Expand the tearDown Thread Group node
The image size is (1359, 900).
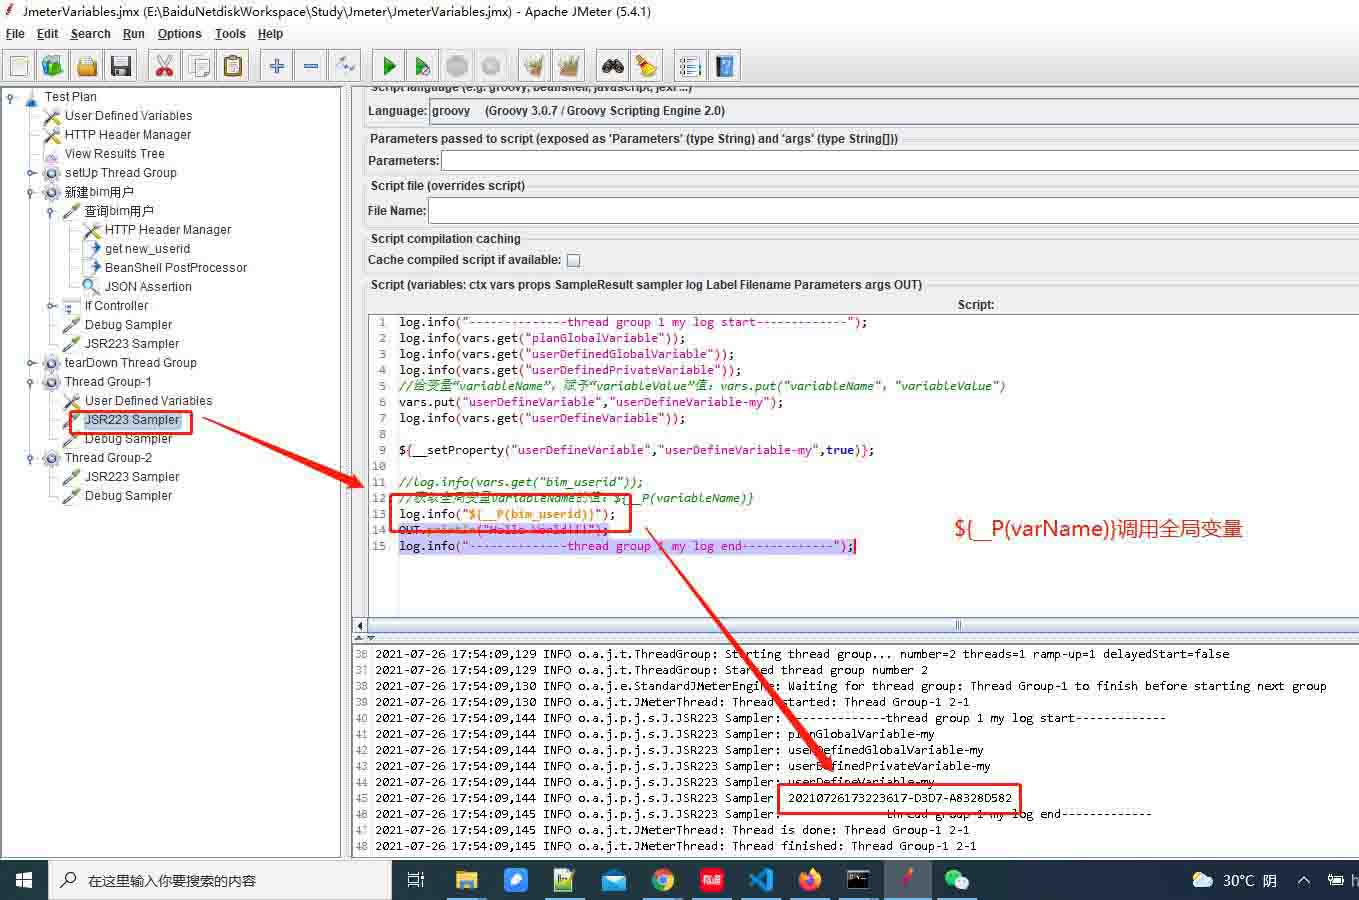tap(31, 363)
